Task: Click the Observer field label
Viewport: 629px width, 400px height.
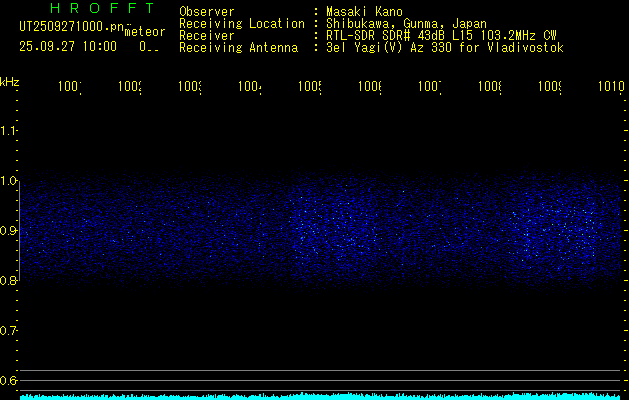Action: 206,12
